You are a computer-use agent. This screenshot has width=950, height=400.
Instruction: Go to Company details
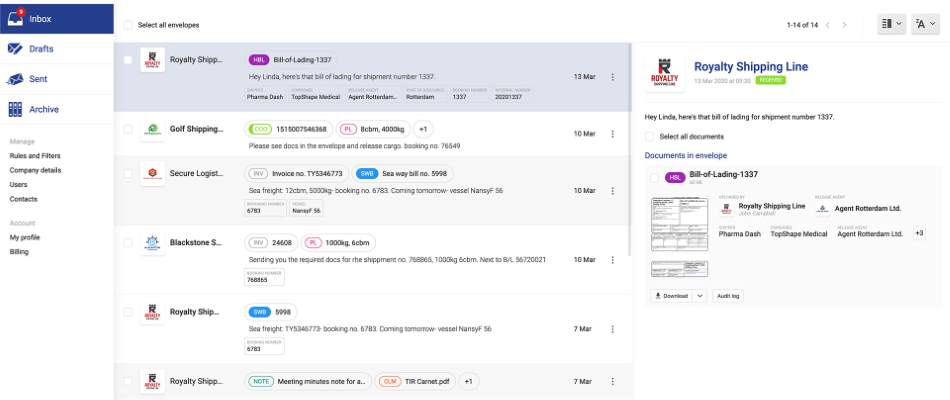(x=35, y=170)
